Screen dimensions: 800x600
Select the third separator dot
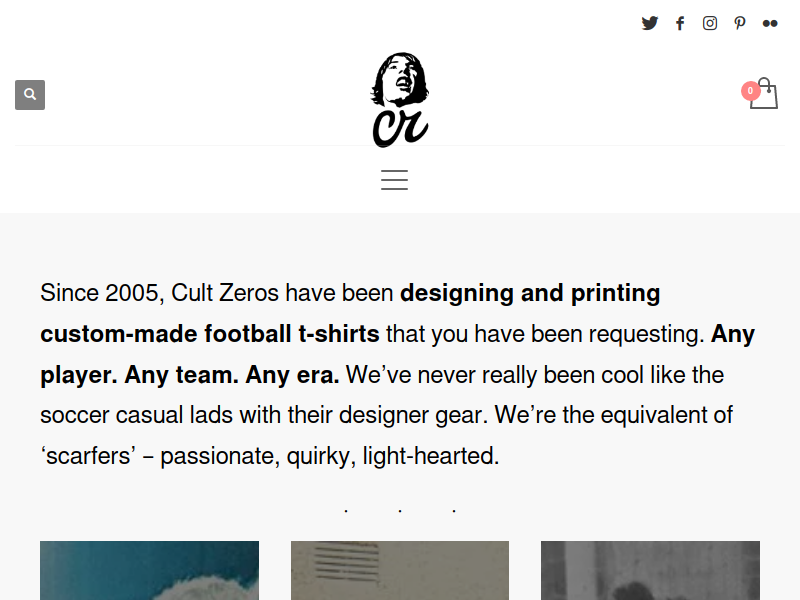coord(454,510)
